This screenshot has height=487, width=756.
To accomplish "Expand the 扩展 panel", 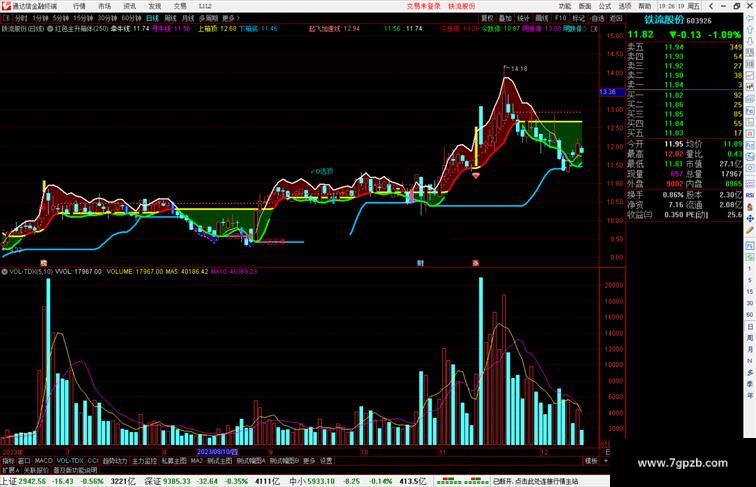I will pyautogui.click(x=10, y=470).
